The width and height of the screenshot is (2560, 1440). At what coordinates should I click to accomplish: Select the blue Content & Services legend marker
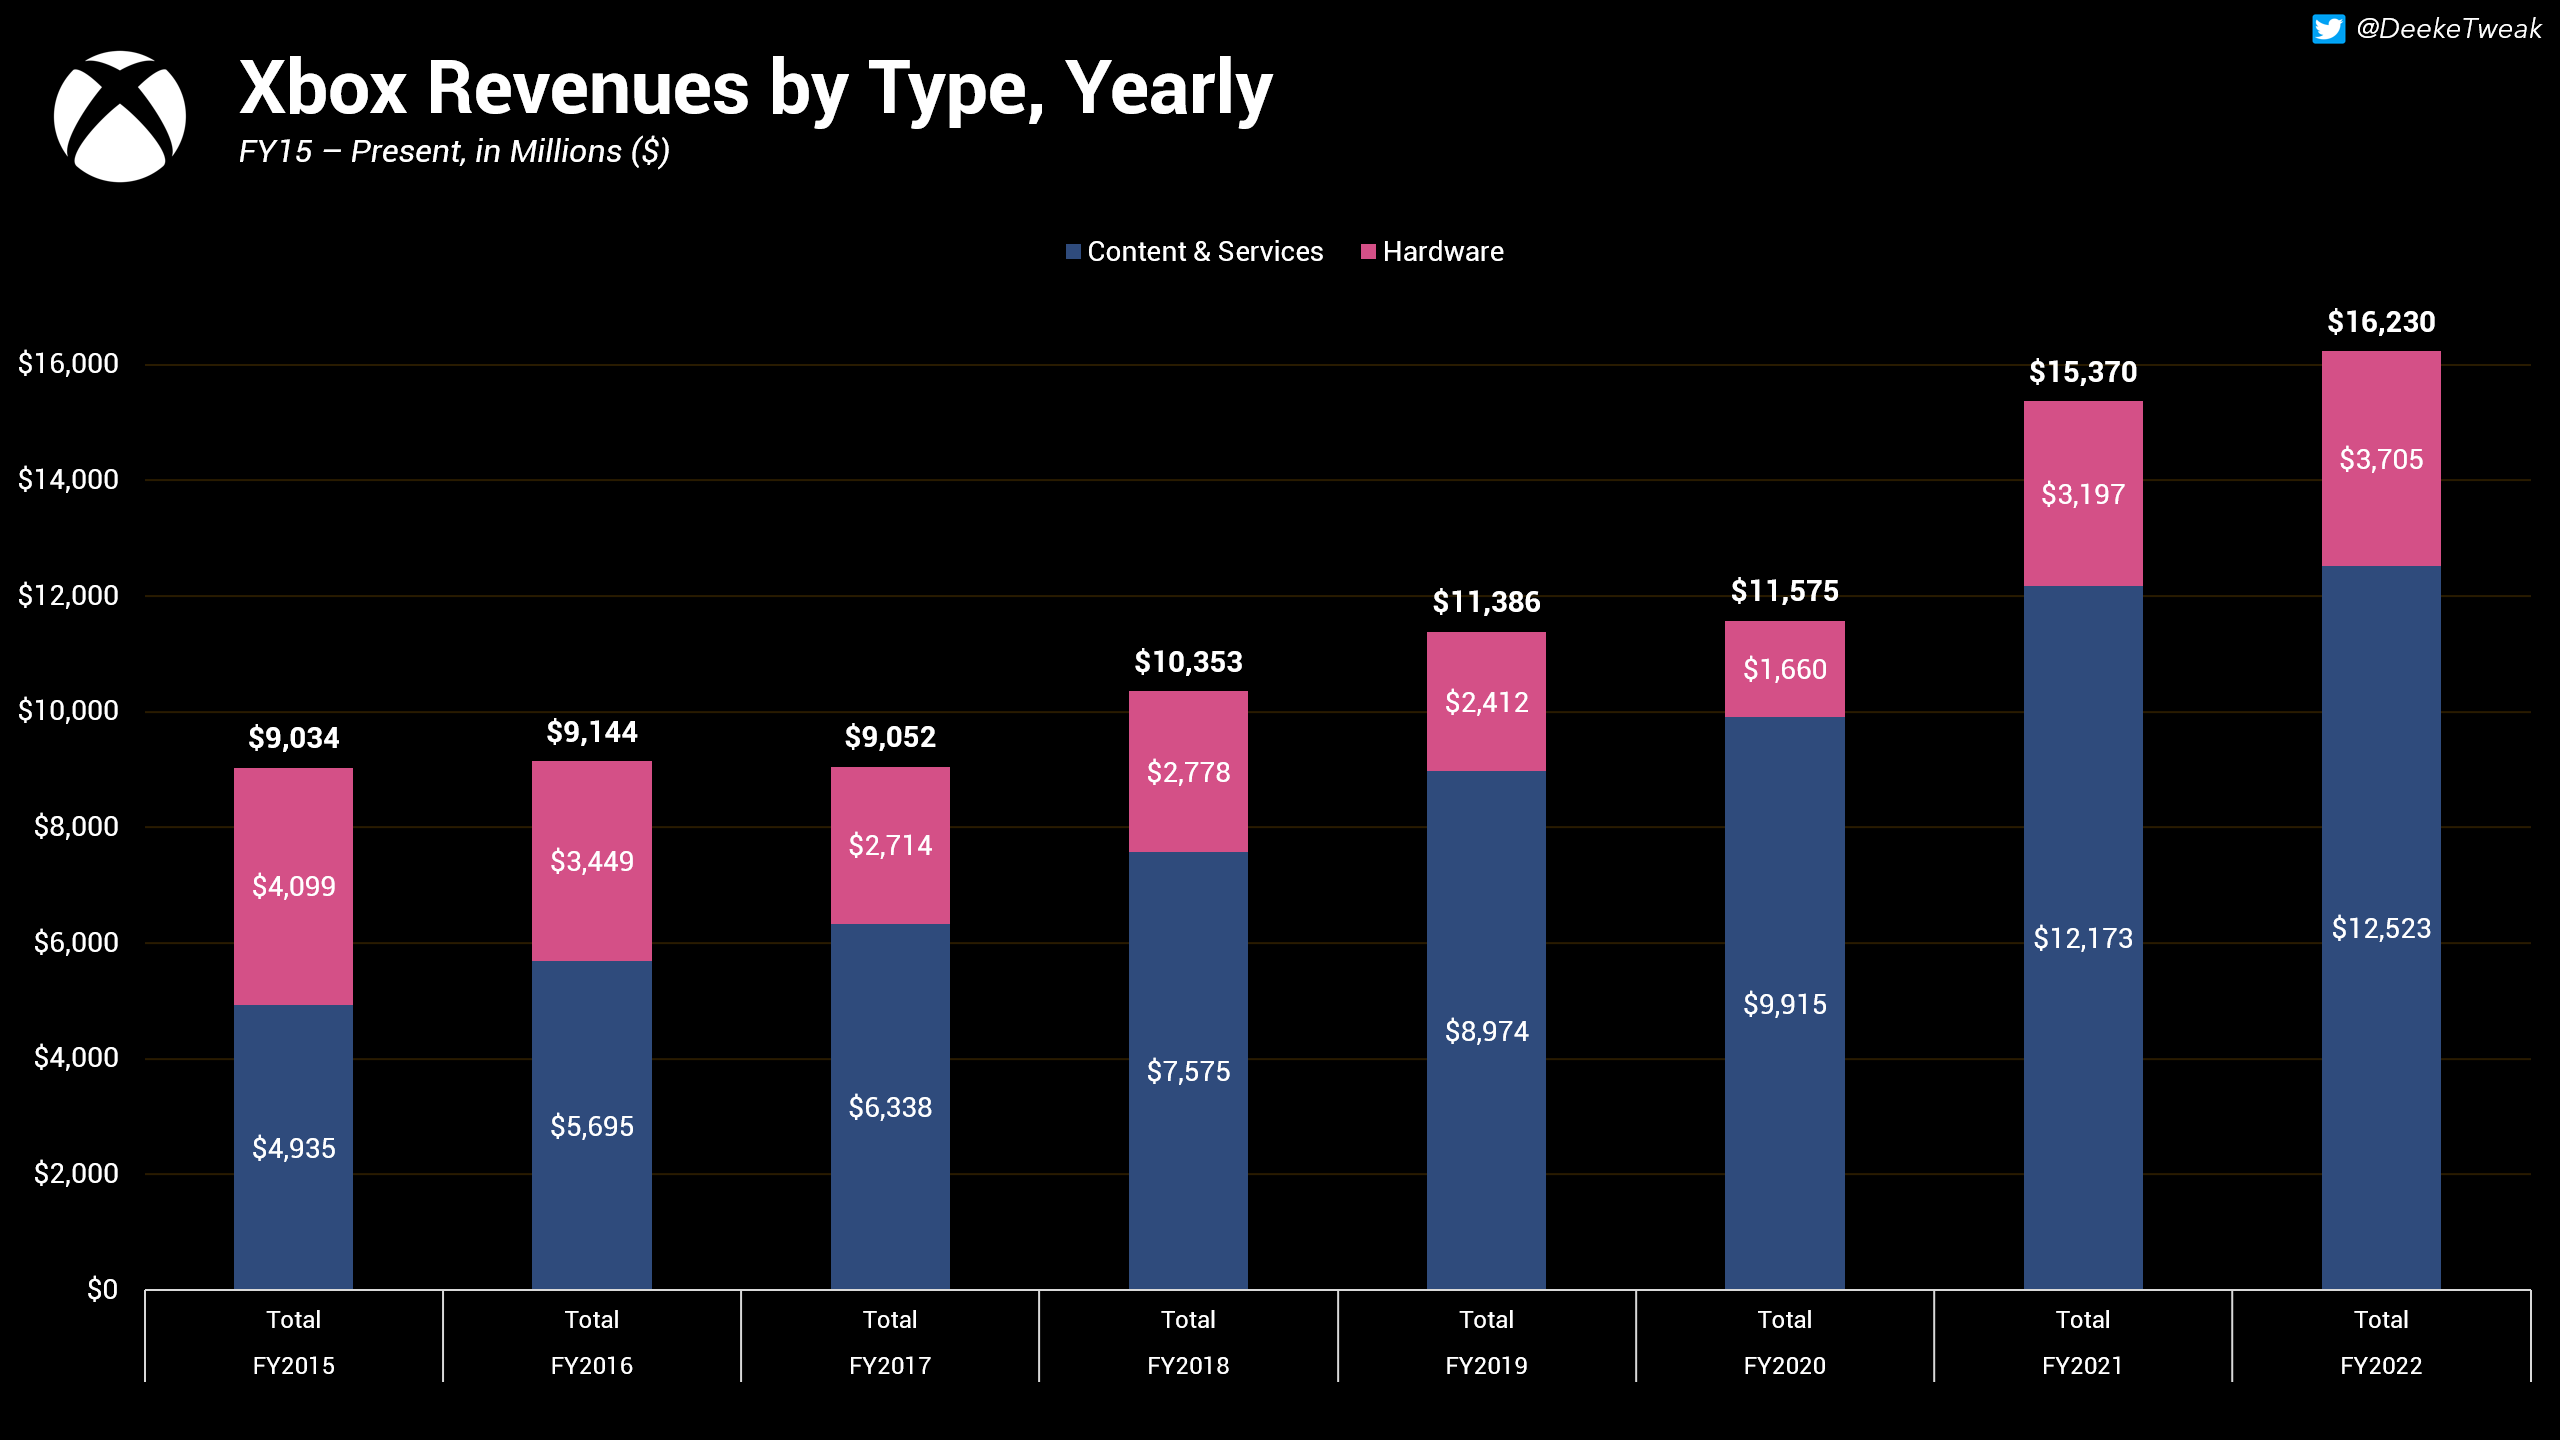[x=1072, y=251]
